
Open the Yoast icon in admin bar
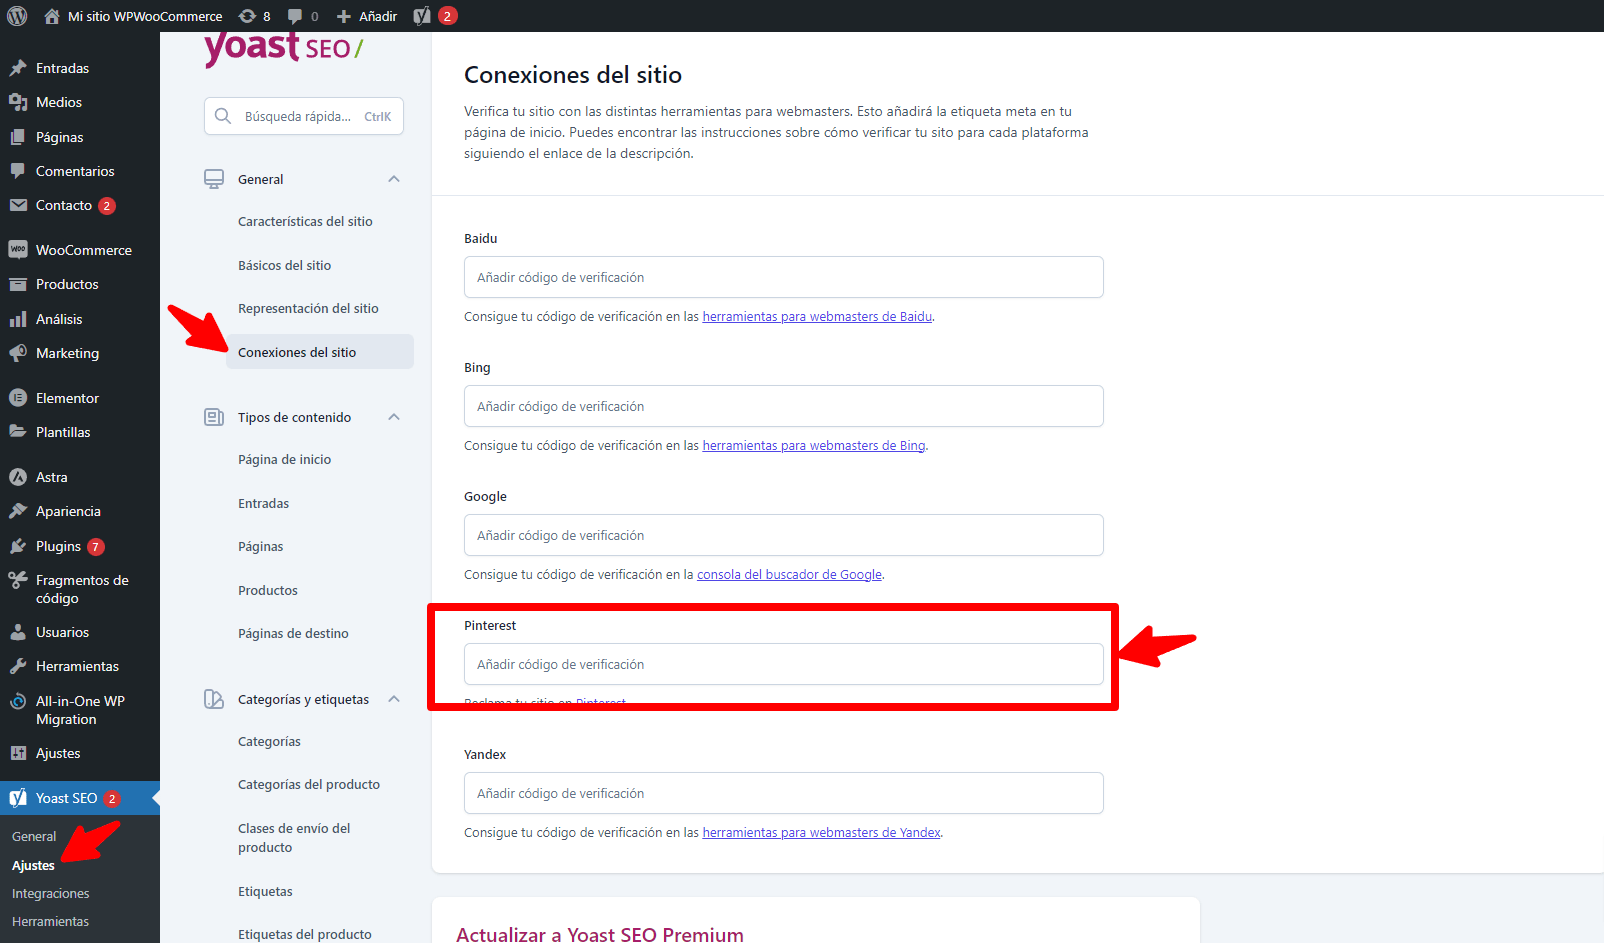pos(422,16)
